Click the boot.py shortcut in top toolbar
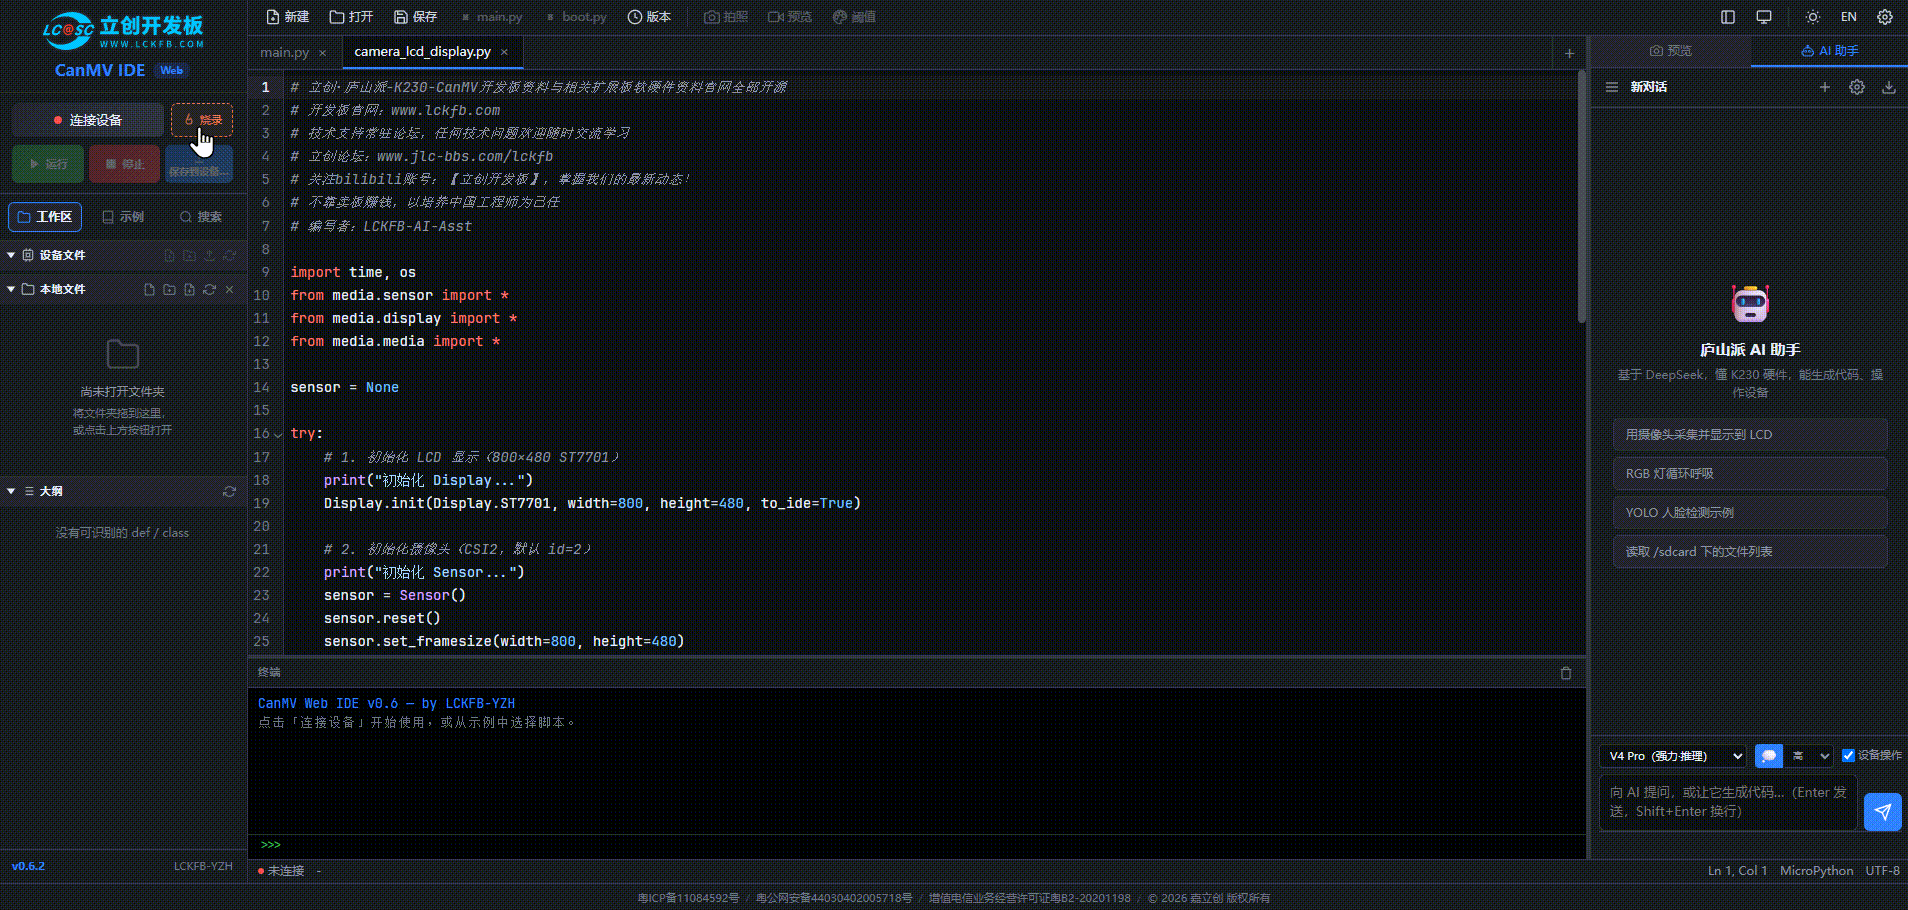Viewport: 1908px width, 910px height. click(577, 17)
